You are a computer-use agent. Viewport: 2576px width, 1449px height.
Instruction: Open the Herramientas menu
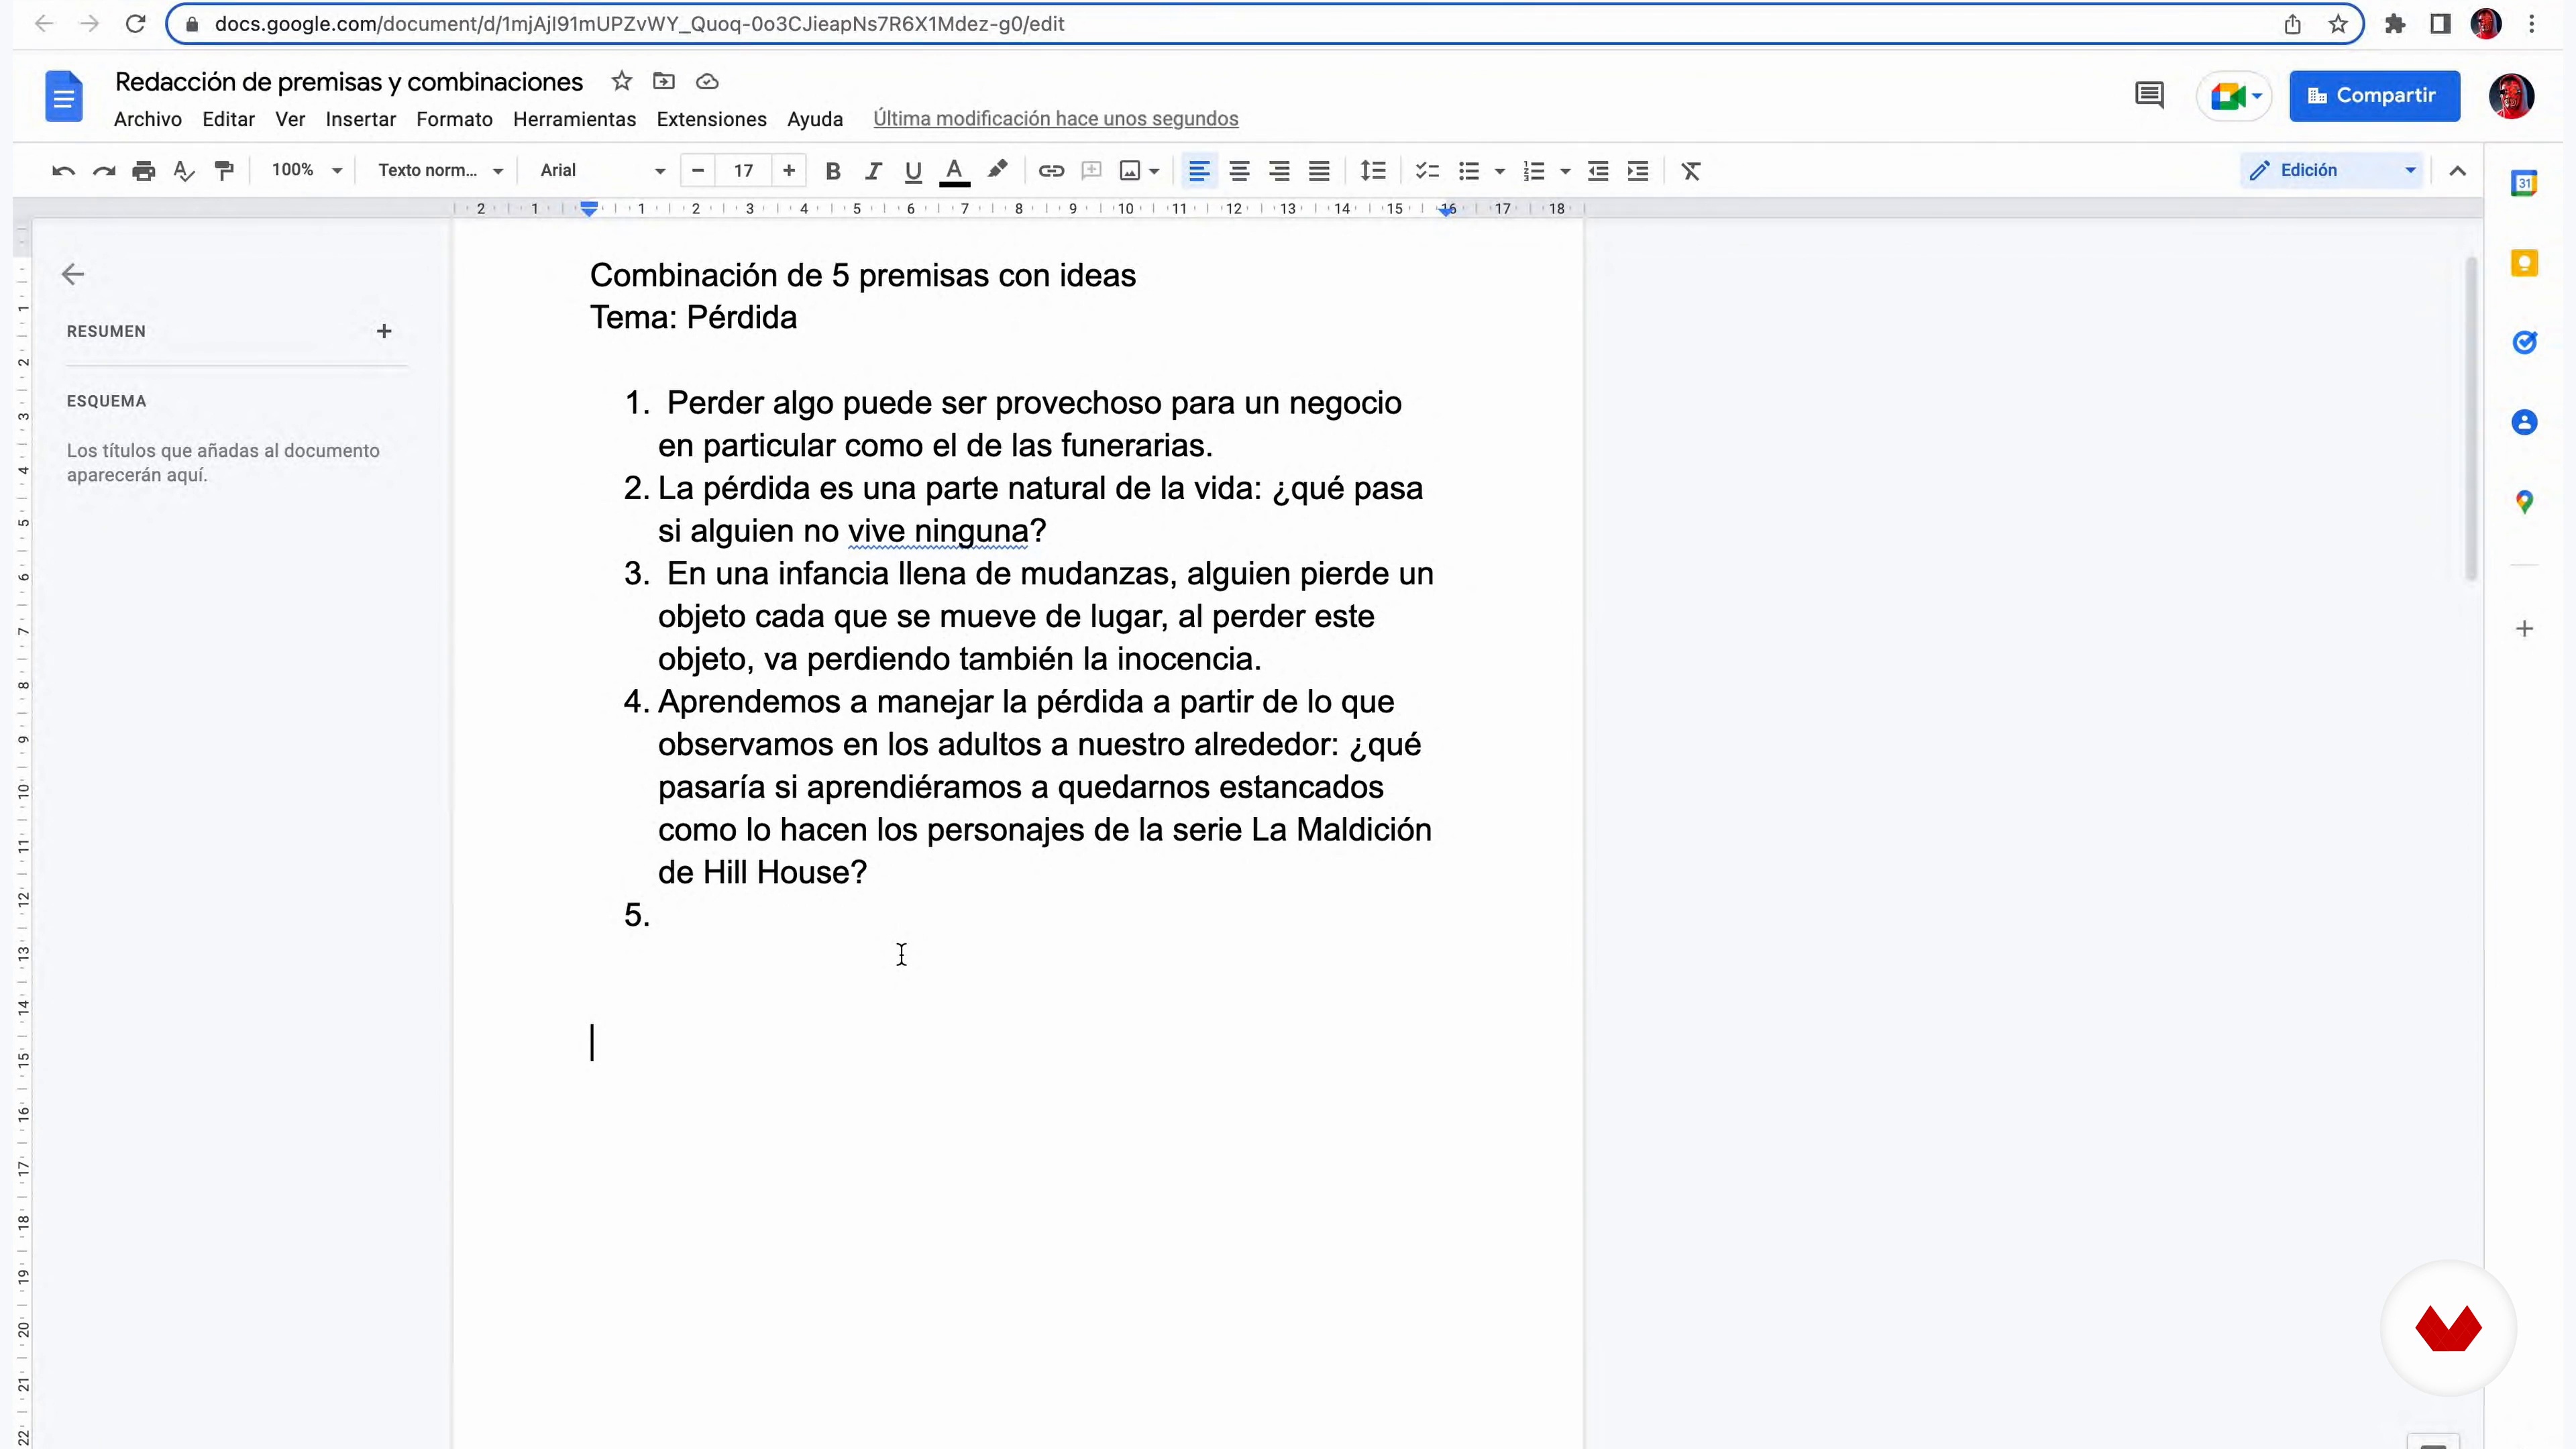click(x=574, y=119)
